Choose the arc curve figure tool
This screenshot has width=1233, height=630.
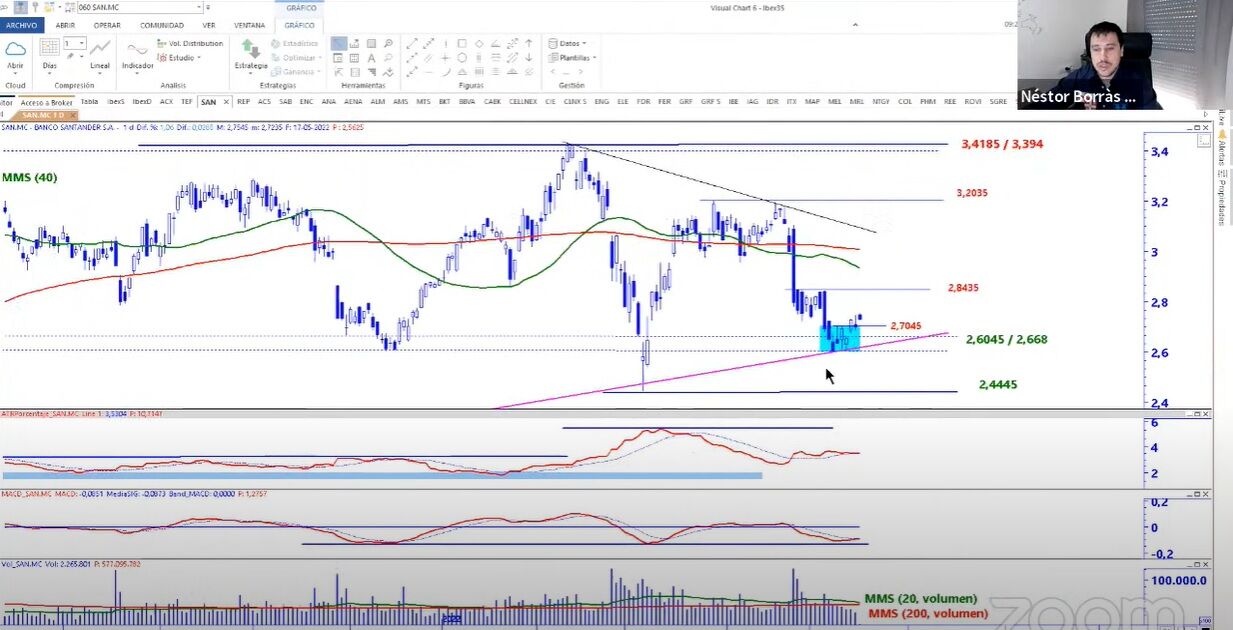pyautogui.click(x=446, y=72)
